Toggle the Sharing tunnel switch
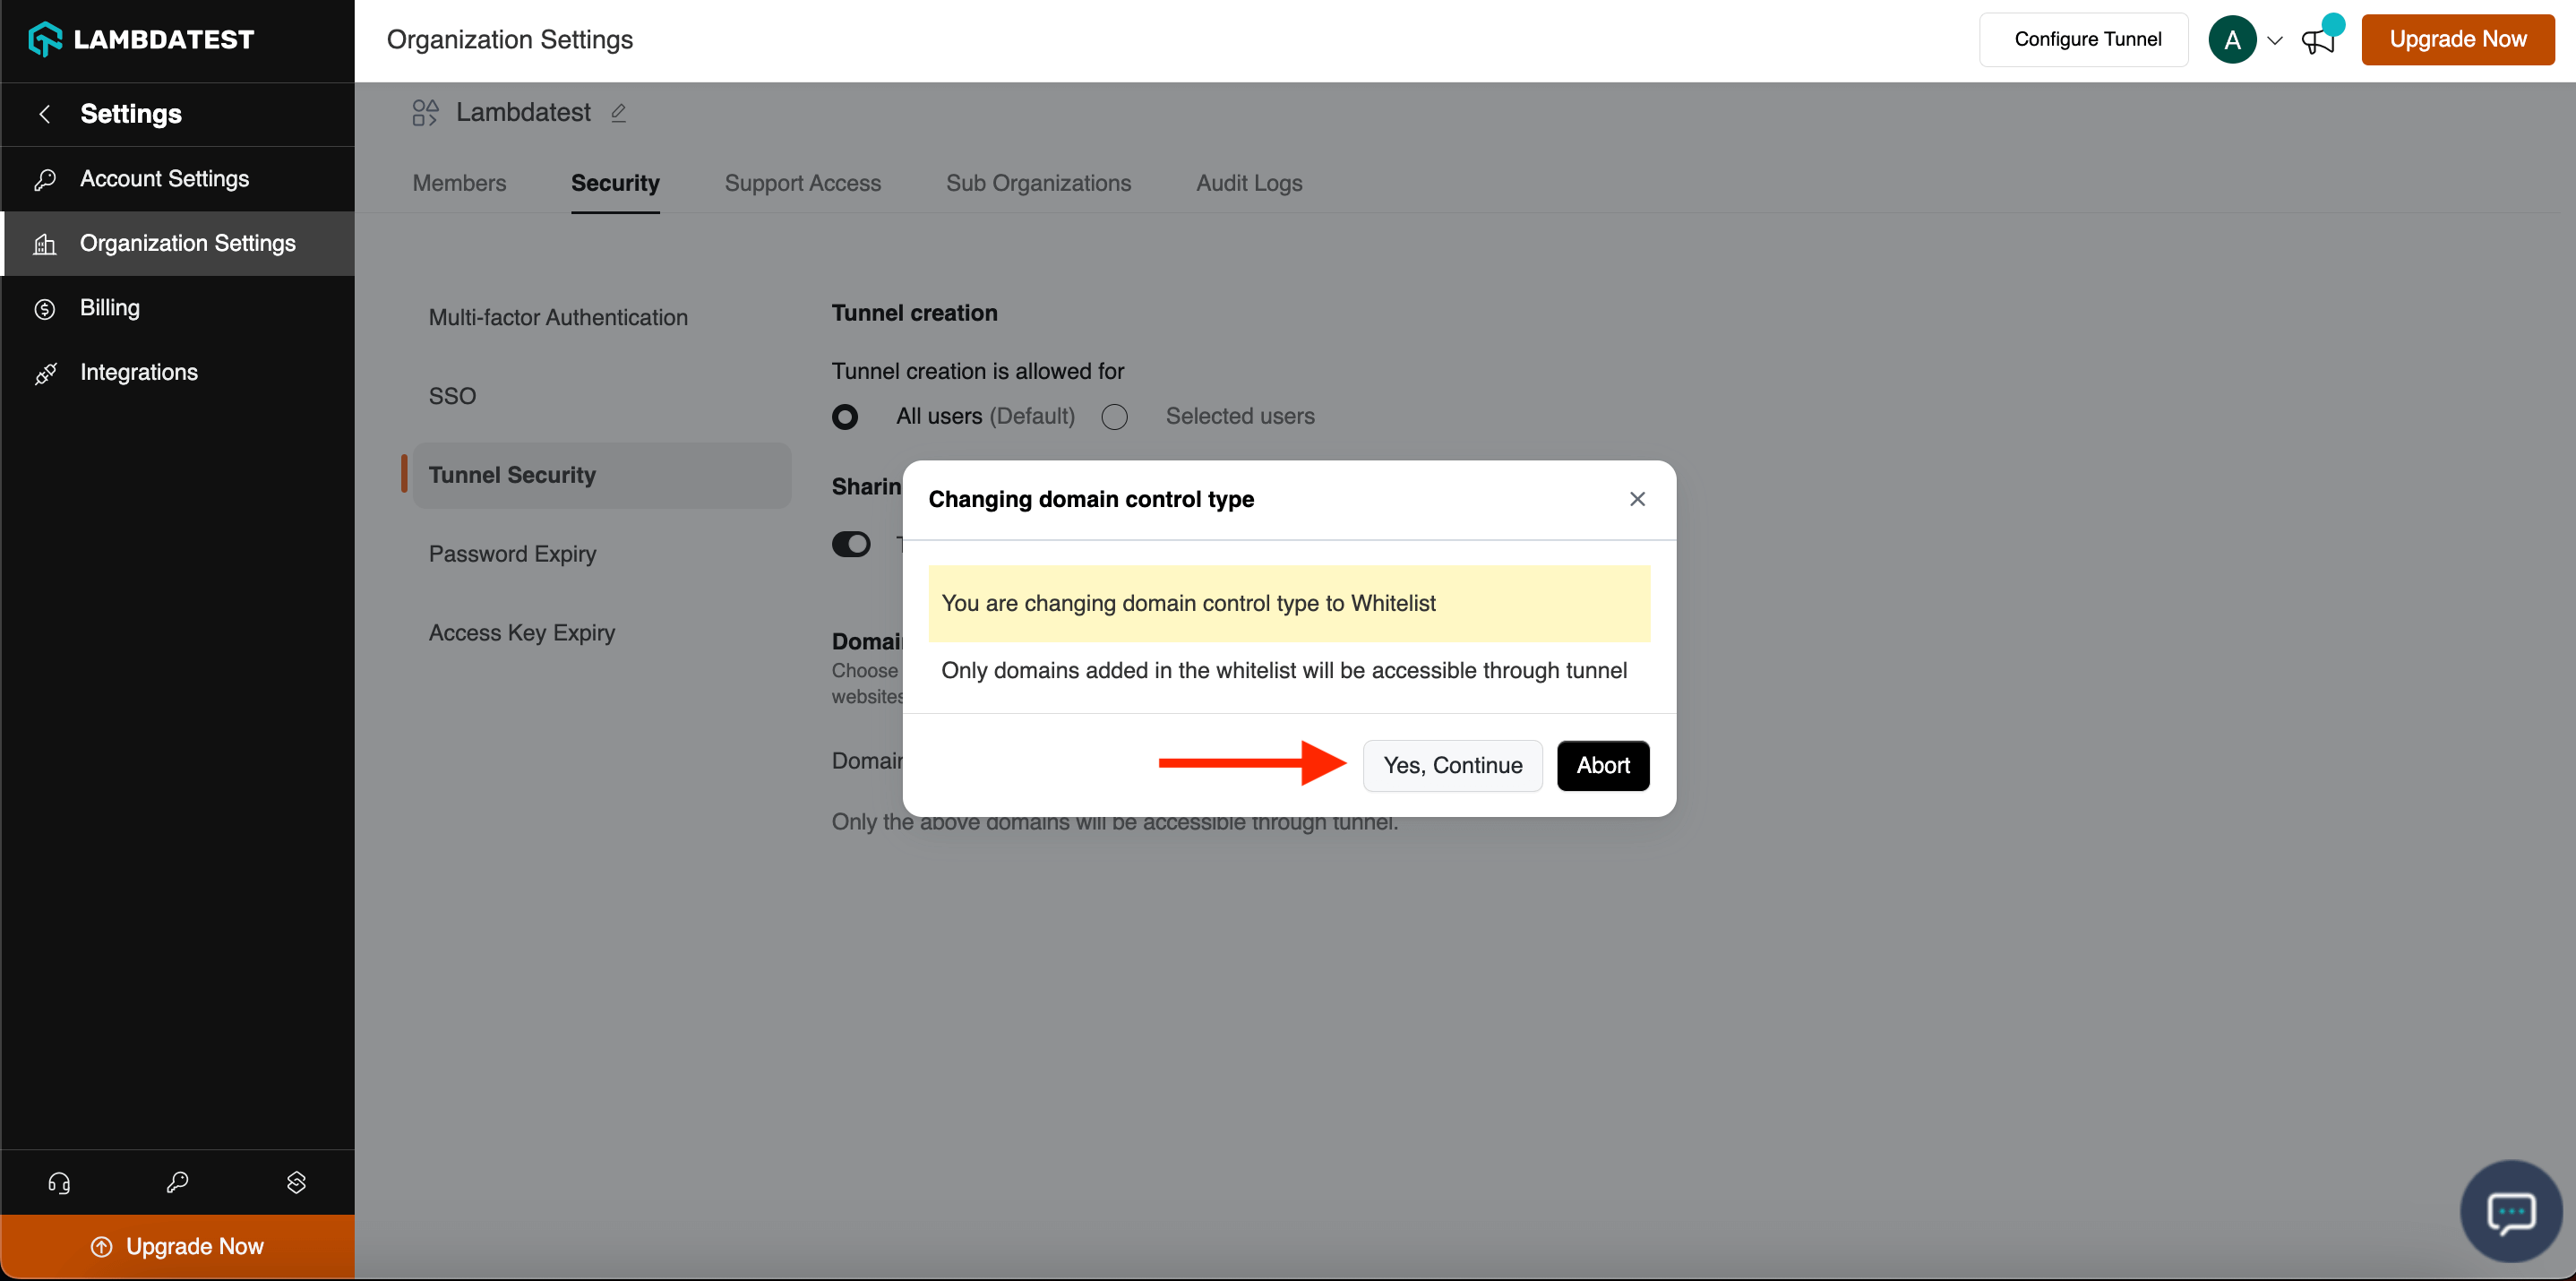The height and width of the screenshot is (1281, 2576). [851, 544]
